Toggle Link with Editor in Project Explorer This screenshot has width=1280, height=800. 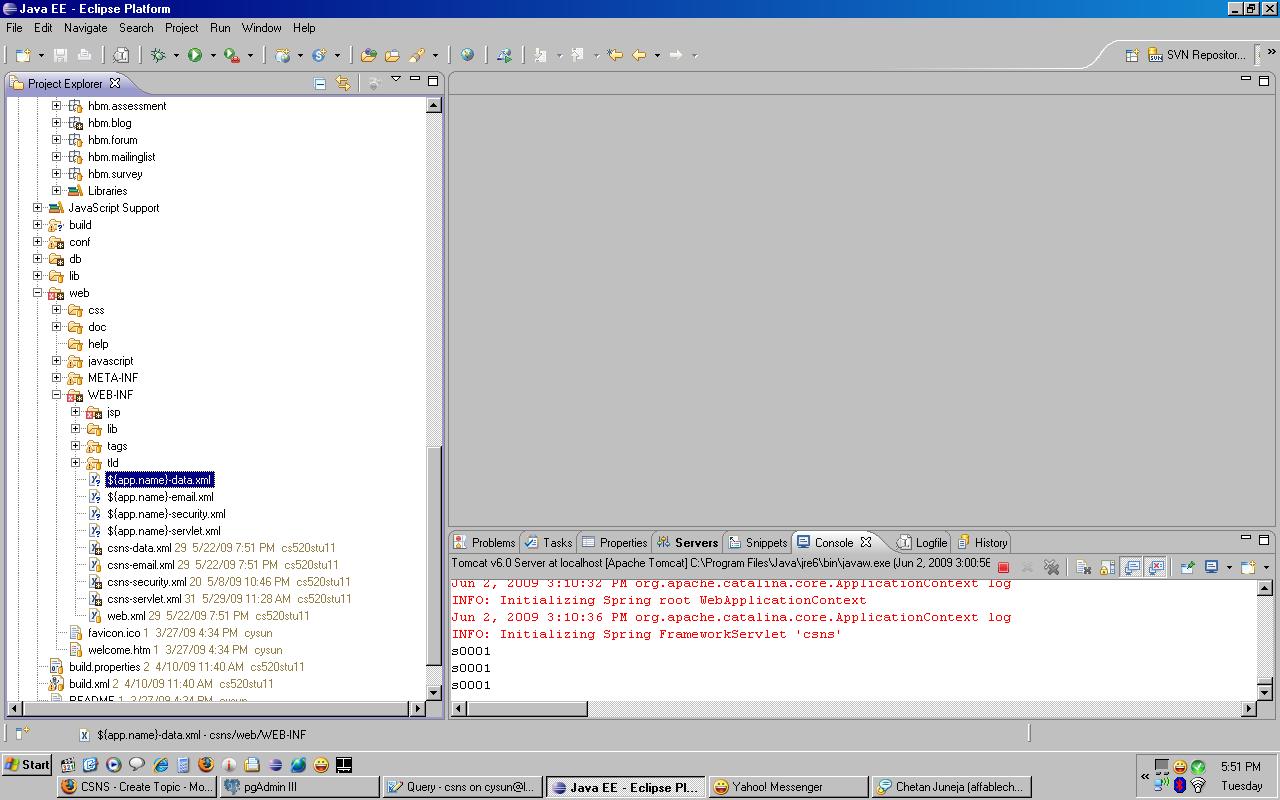[x=343, y=84]
